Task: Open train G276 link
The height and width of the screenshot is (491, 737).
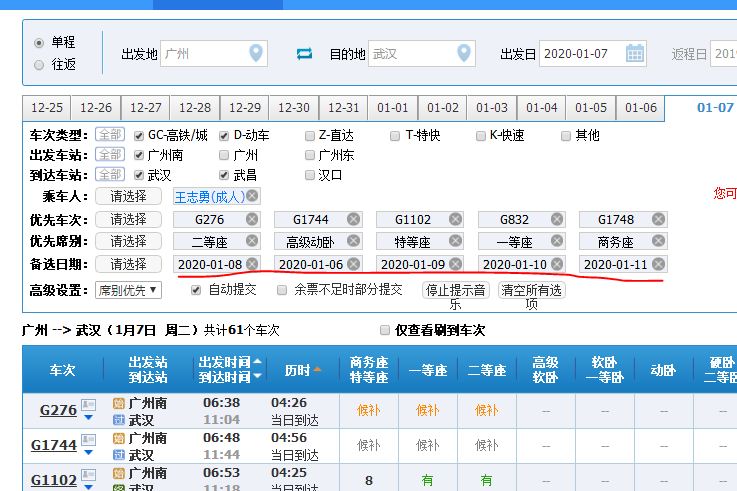Action: pyautogui.click(x=58, y=410)
